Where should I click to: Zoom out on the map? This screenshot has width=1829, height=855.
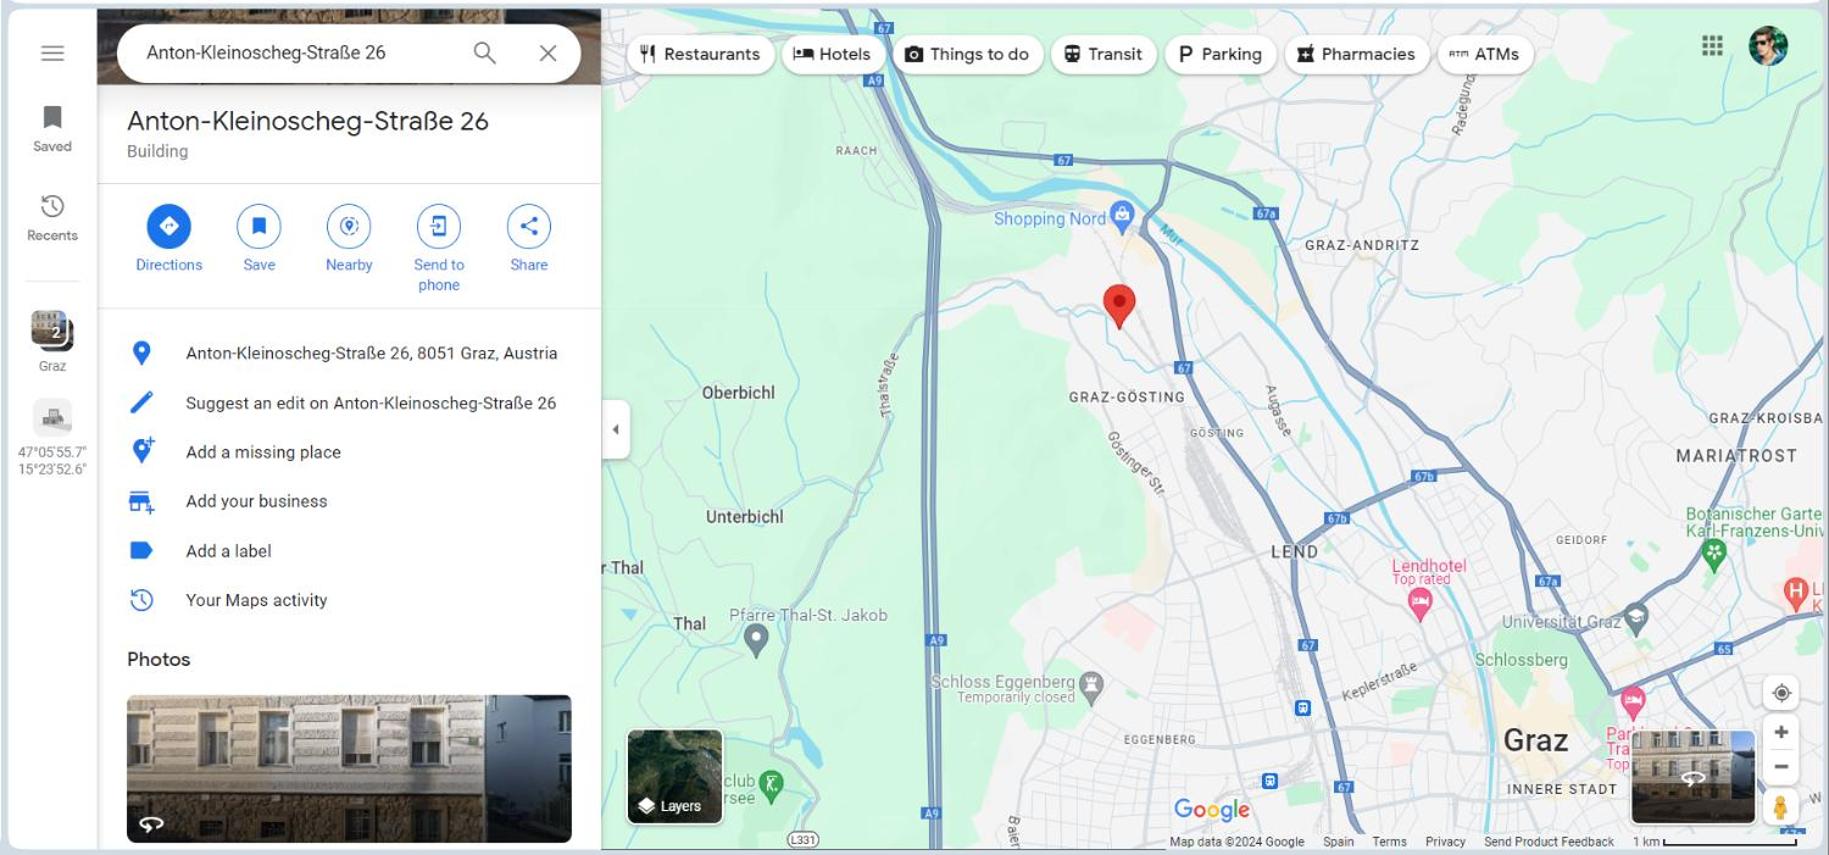pos(1781,767)
